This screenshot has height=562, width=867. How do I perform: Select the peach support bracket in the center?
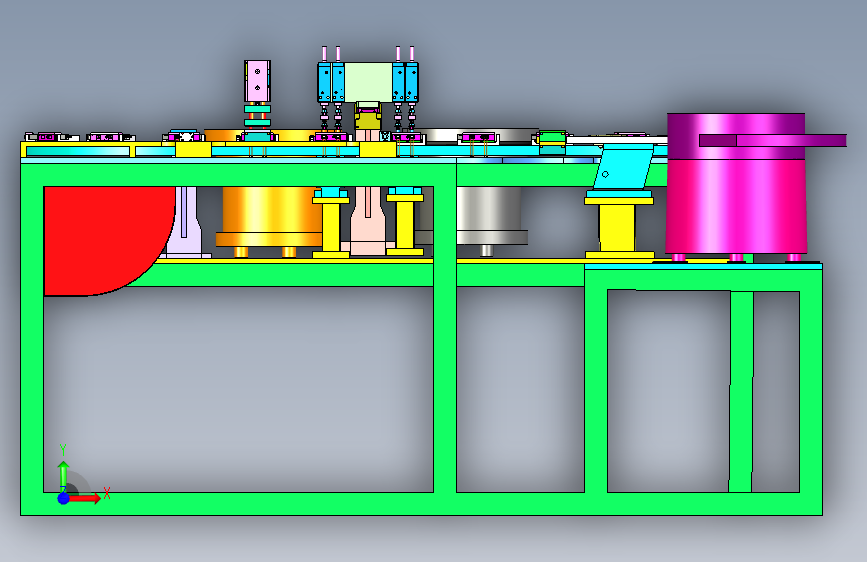[368, 222]
